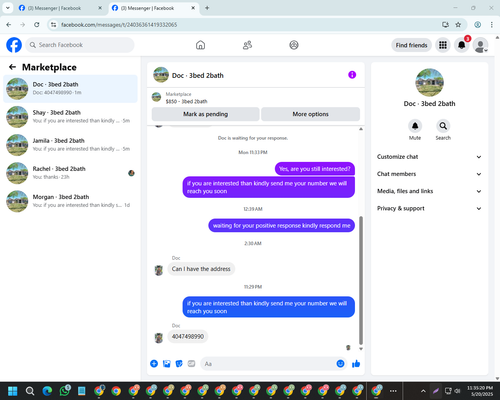
Task: Click Mark as pending button
Action: [x=206, y=114]
